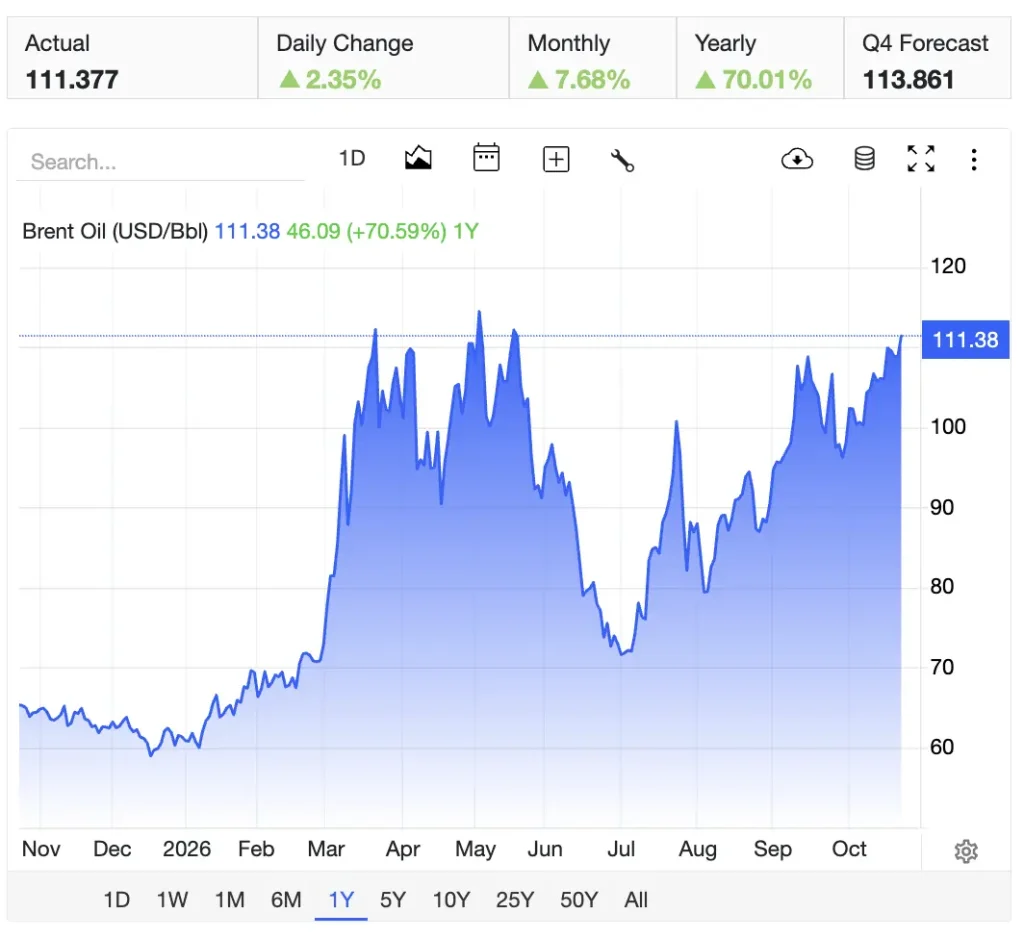This screenshot has height=939, width=1024.
Task: Click the Mar label on x-axis
Action: click(326, 849)
